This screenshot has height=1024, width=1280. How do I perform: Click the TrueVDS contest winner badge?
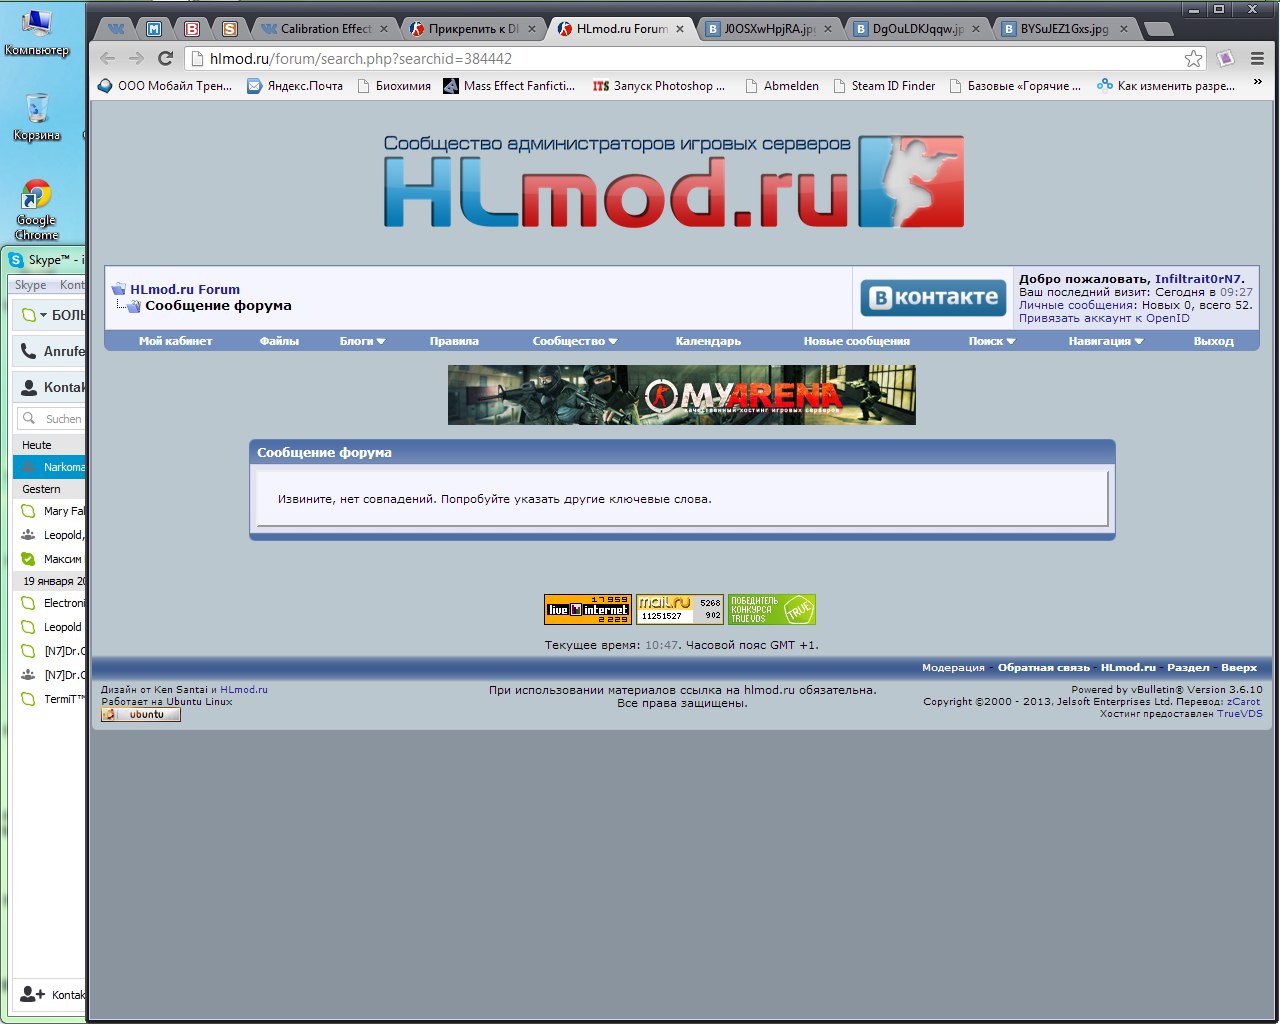pyautogui.click(x=772, y=609)
